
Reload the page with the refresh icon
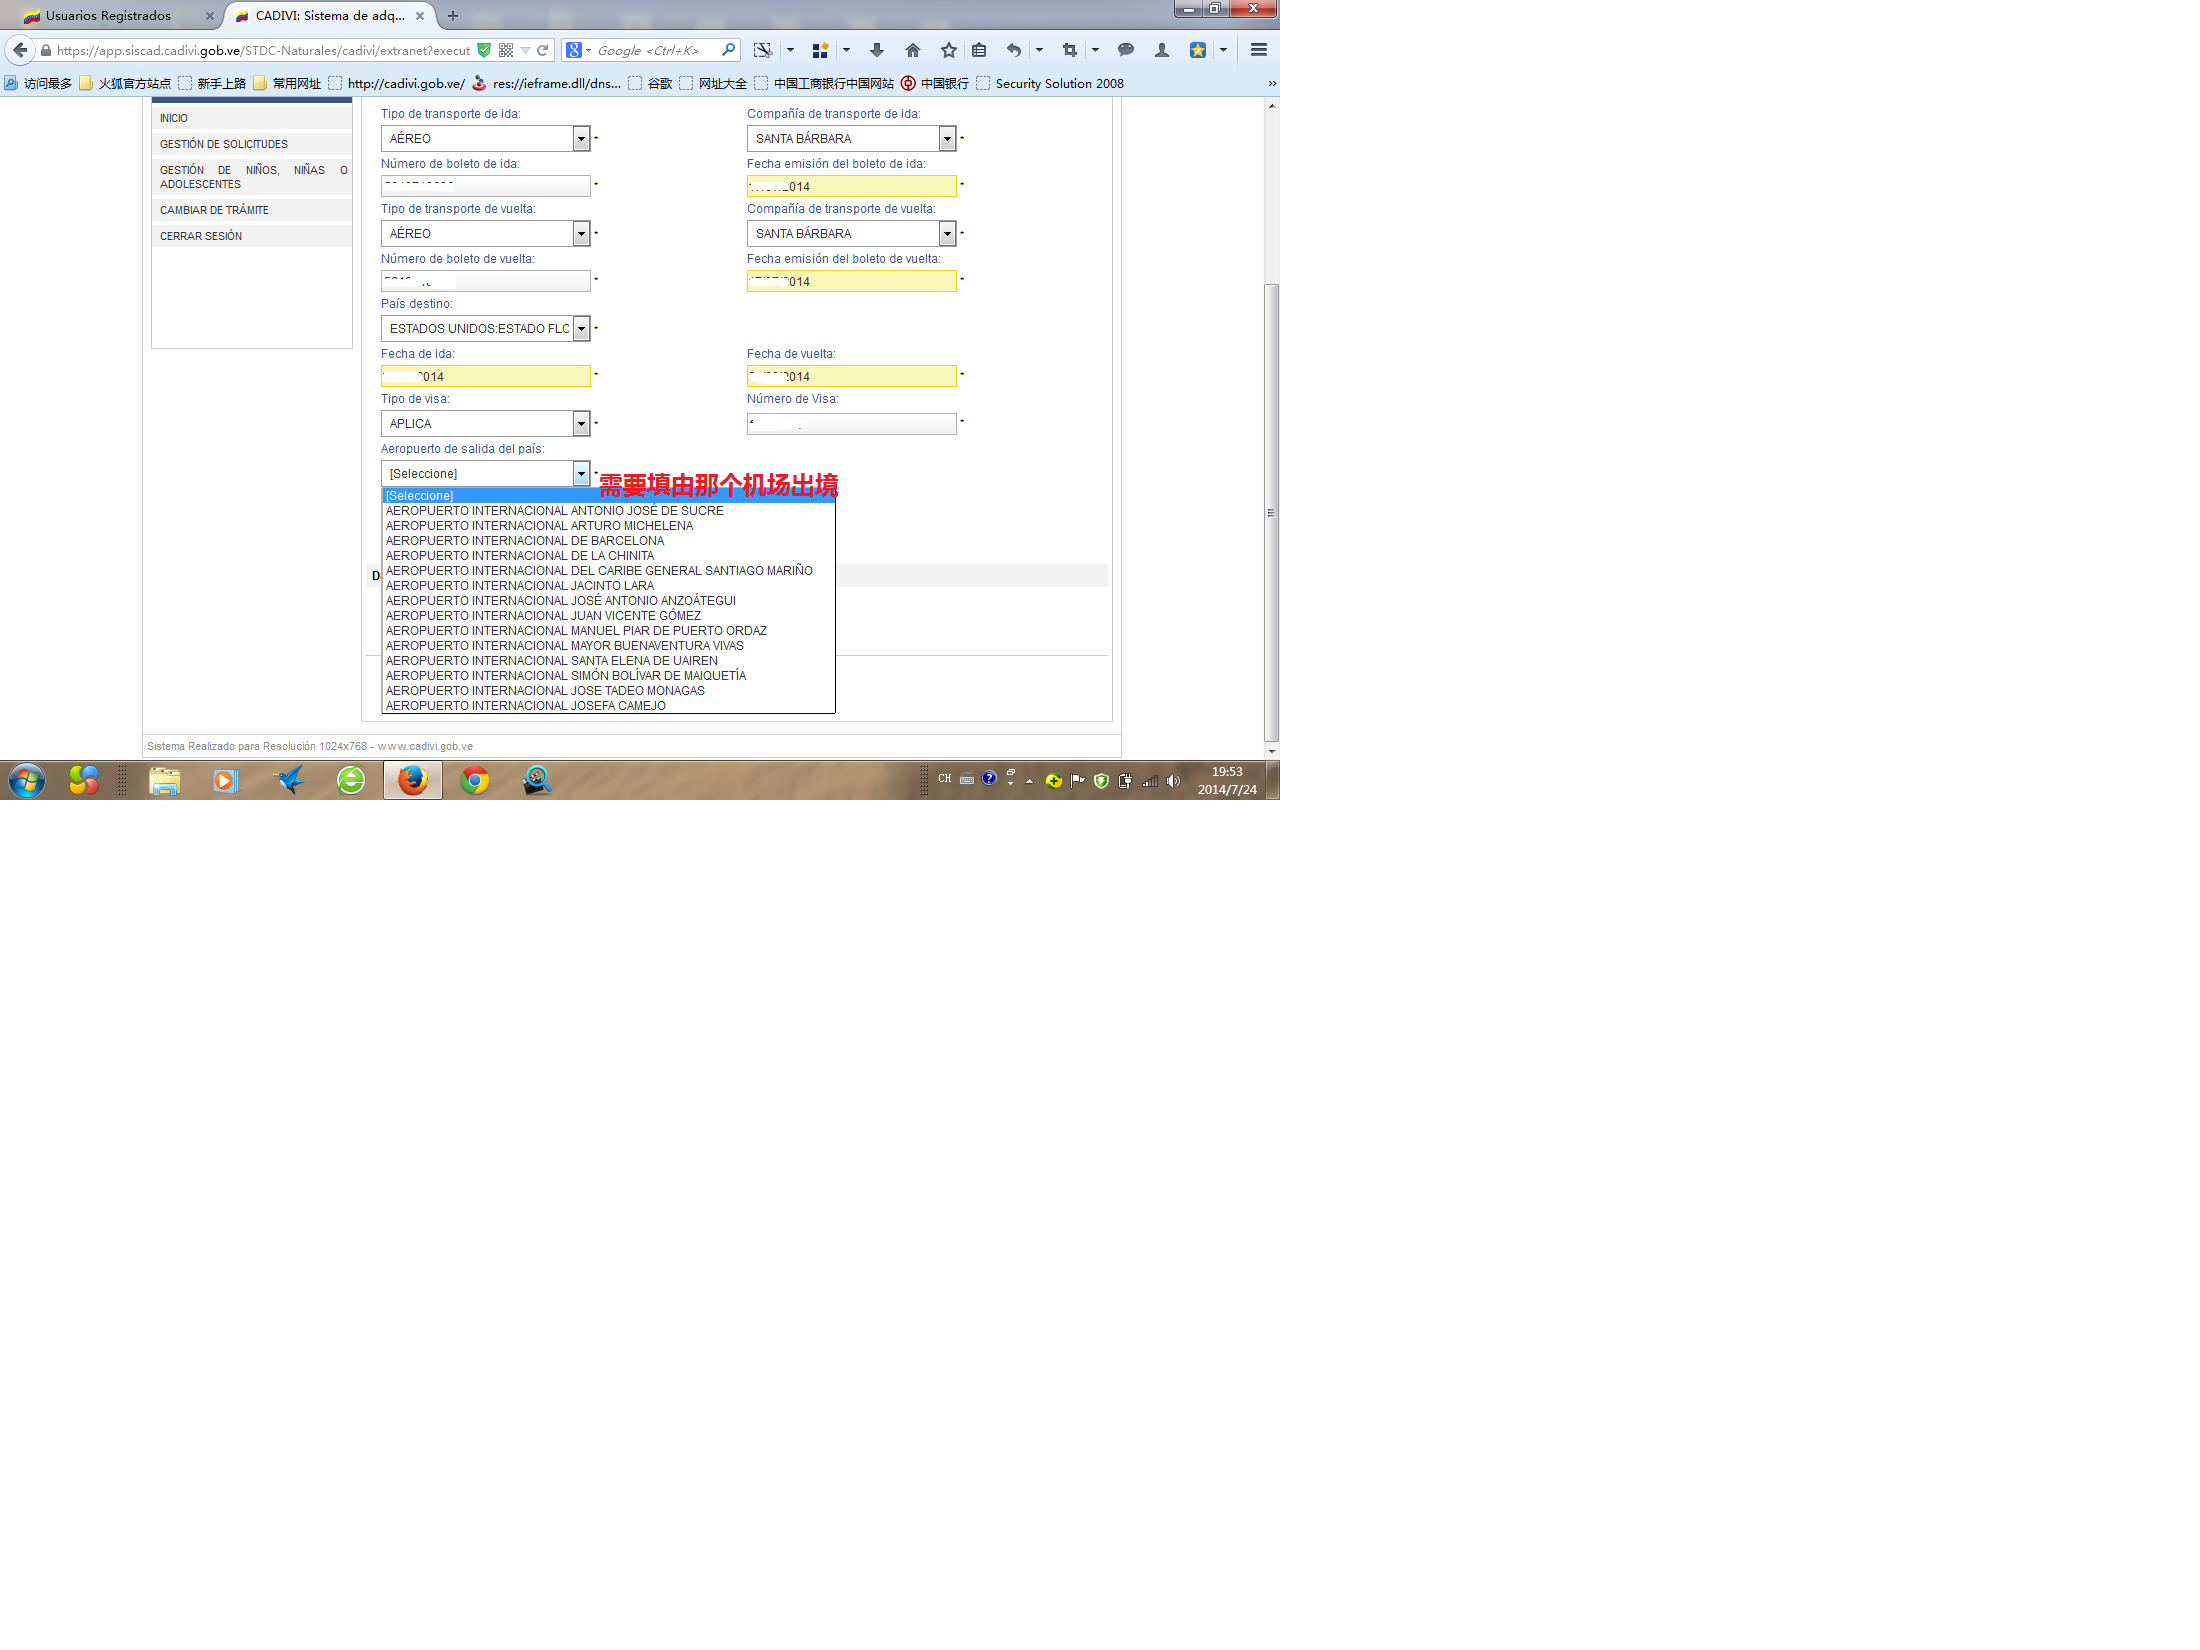tap(543, 50)
